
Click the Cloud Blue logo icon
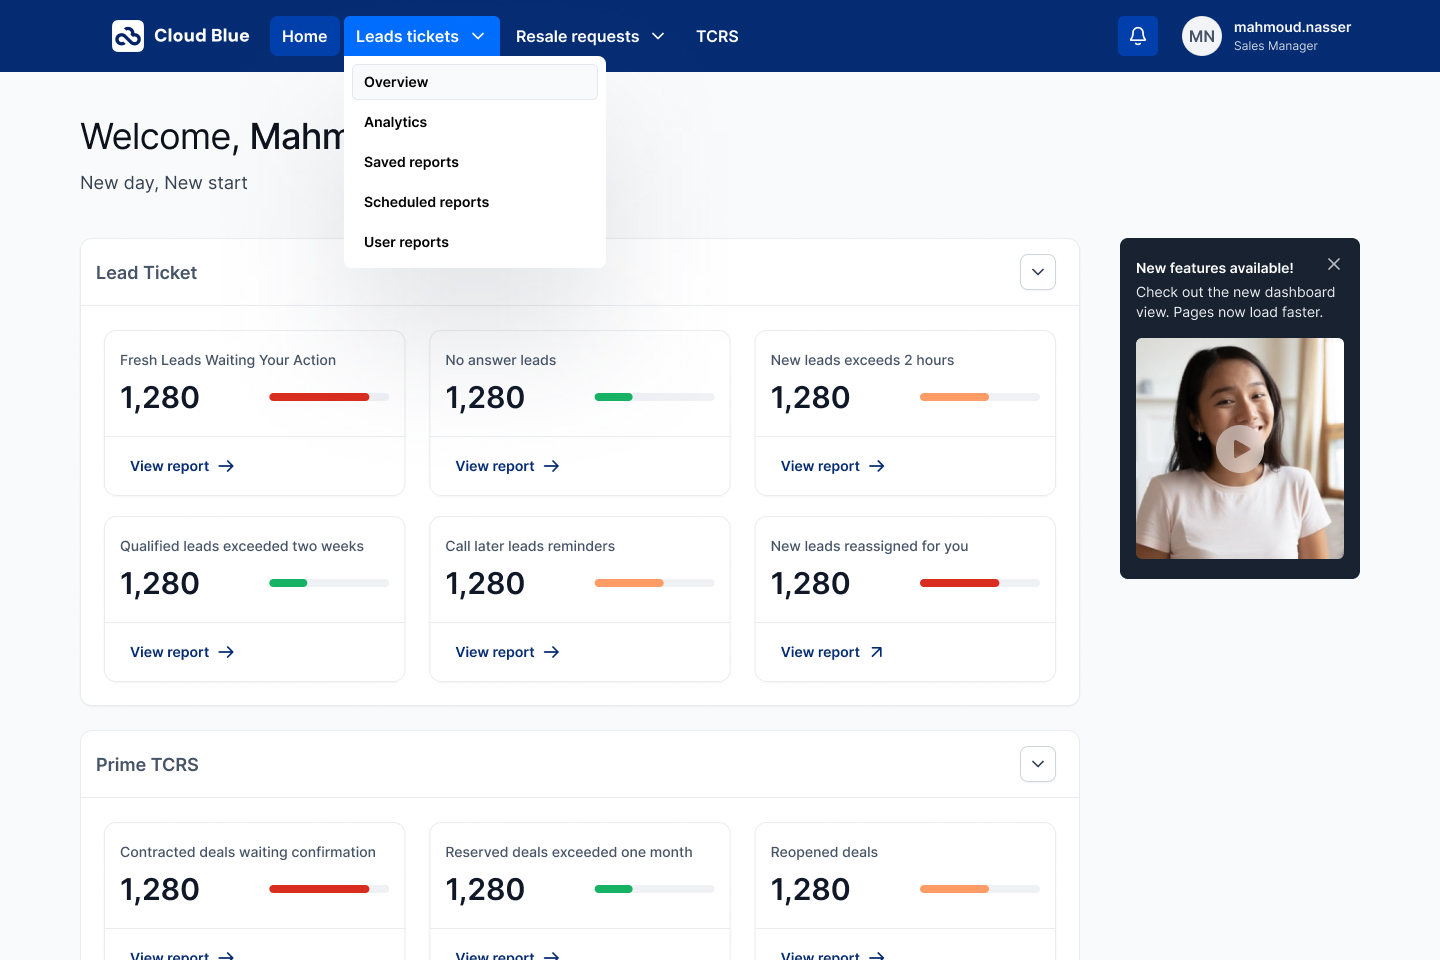click(128, 36)
